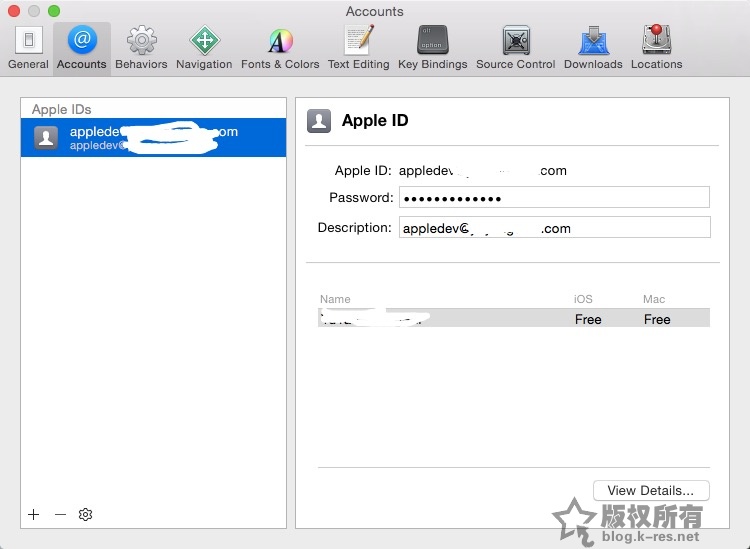Select the appledev Apple ID row
Viewport: 750px width, 549px height.
pyautogui.click(x=154, y=138)
